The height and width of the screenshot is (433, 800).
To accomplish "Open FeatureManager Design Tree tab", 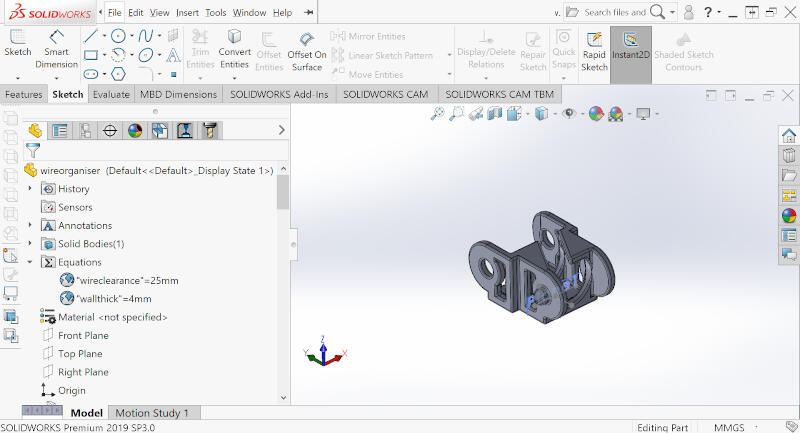I will (35, 131).
